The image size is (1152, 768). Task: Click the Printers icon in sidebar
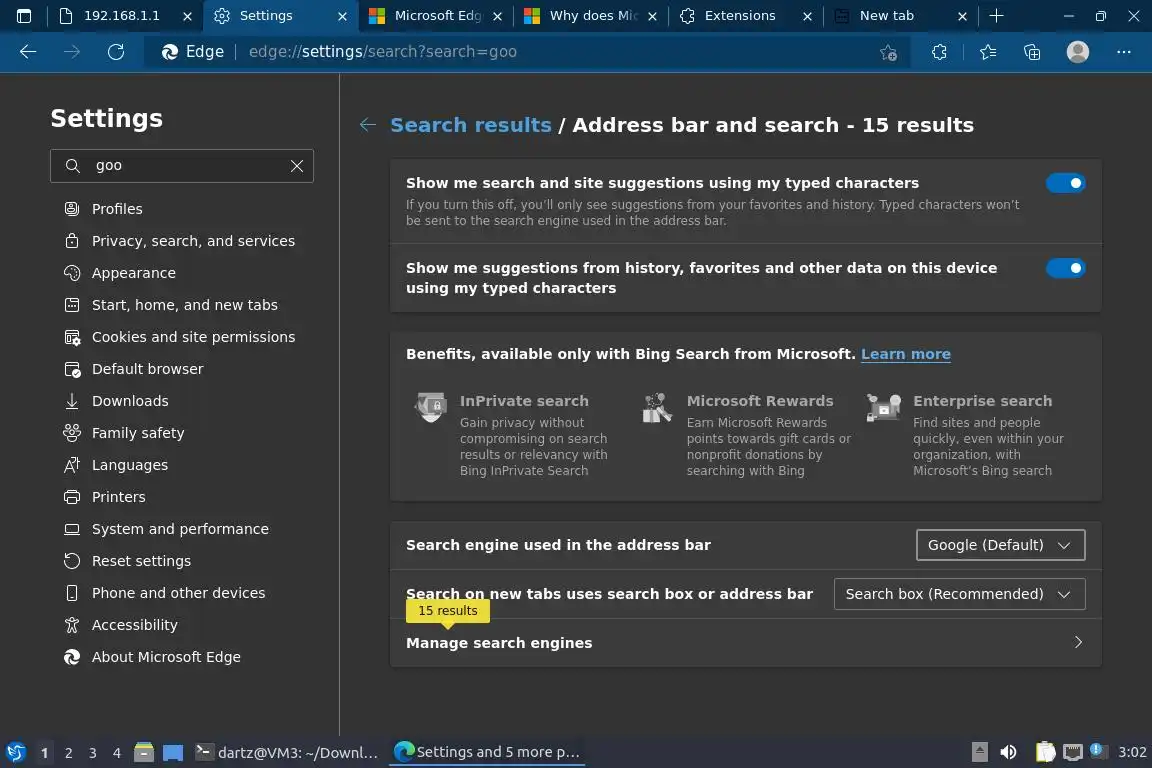pyautogui.click(x=72, y=497)
